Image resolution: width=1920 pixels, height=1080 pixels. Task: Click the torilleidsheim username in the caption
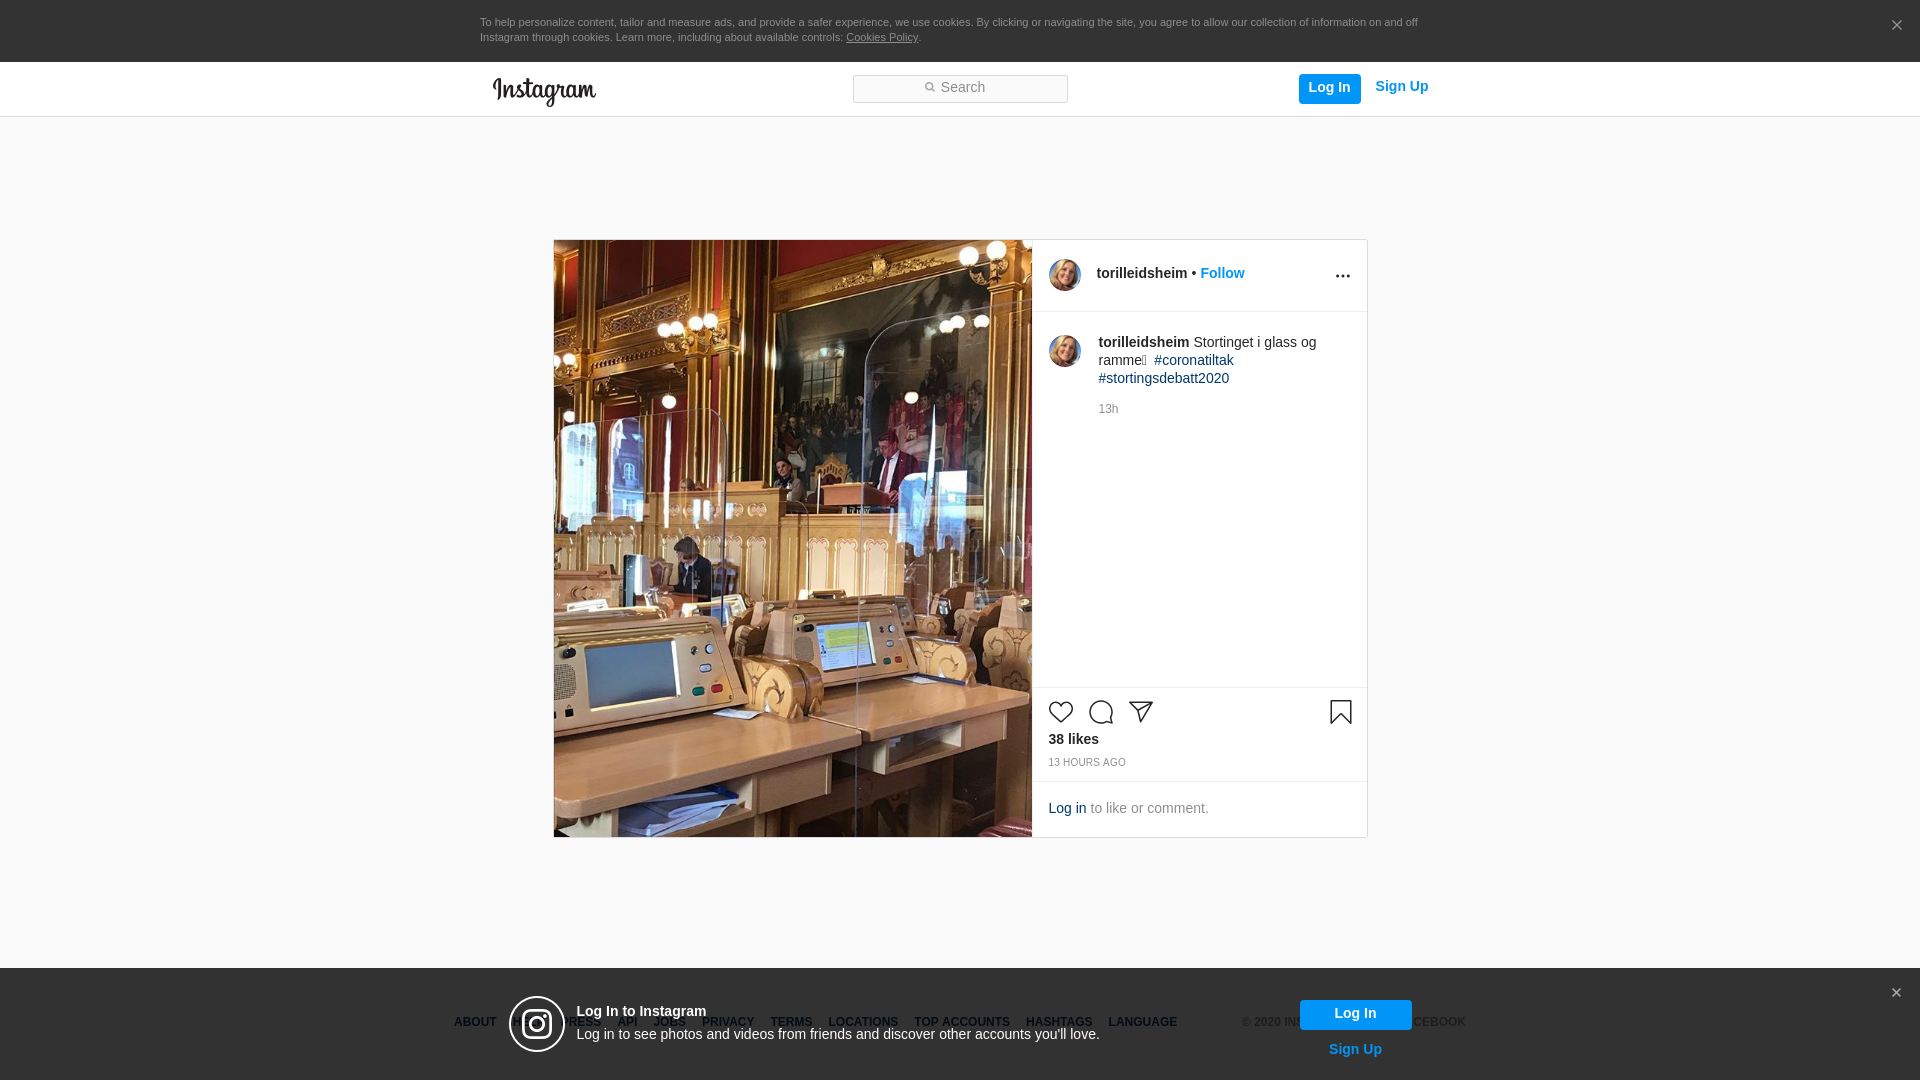pyautogui.click(x=1143, y=342)
